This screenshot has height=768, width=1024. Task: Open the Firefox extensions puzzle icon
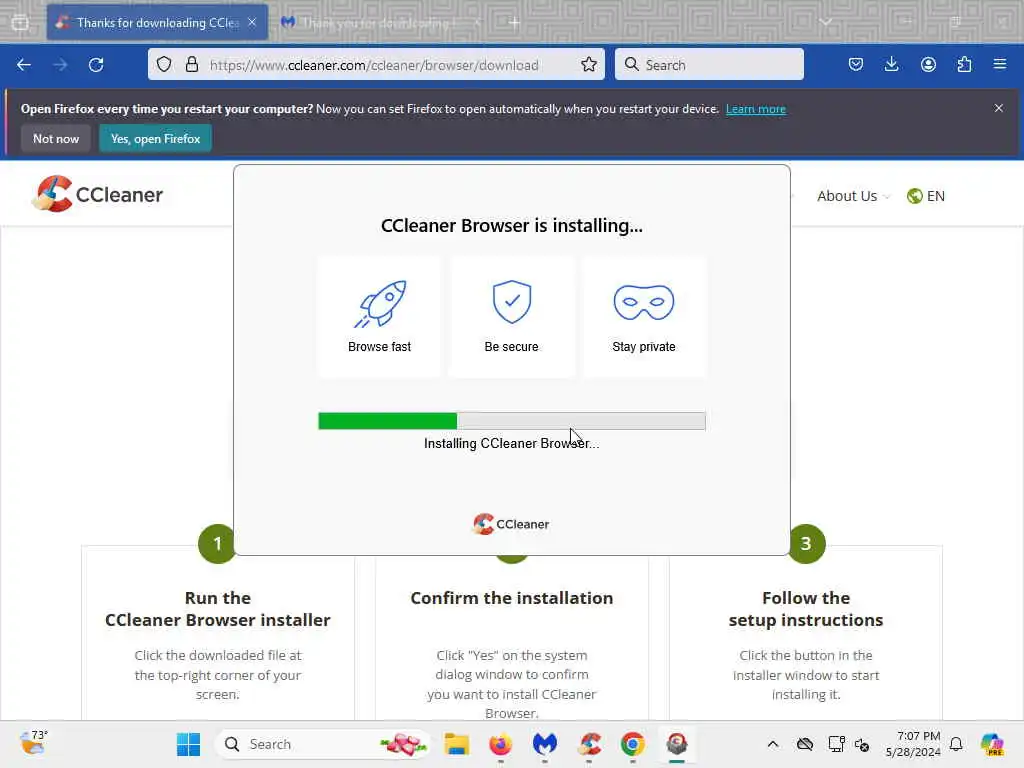point(964,64)
